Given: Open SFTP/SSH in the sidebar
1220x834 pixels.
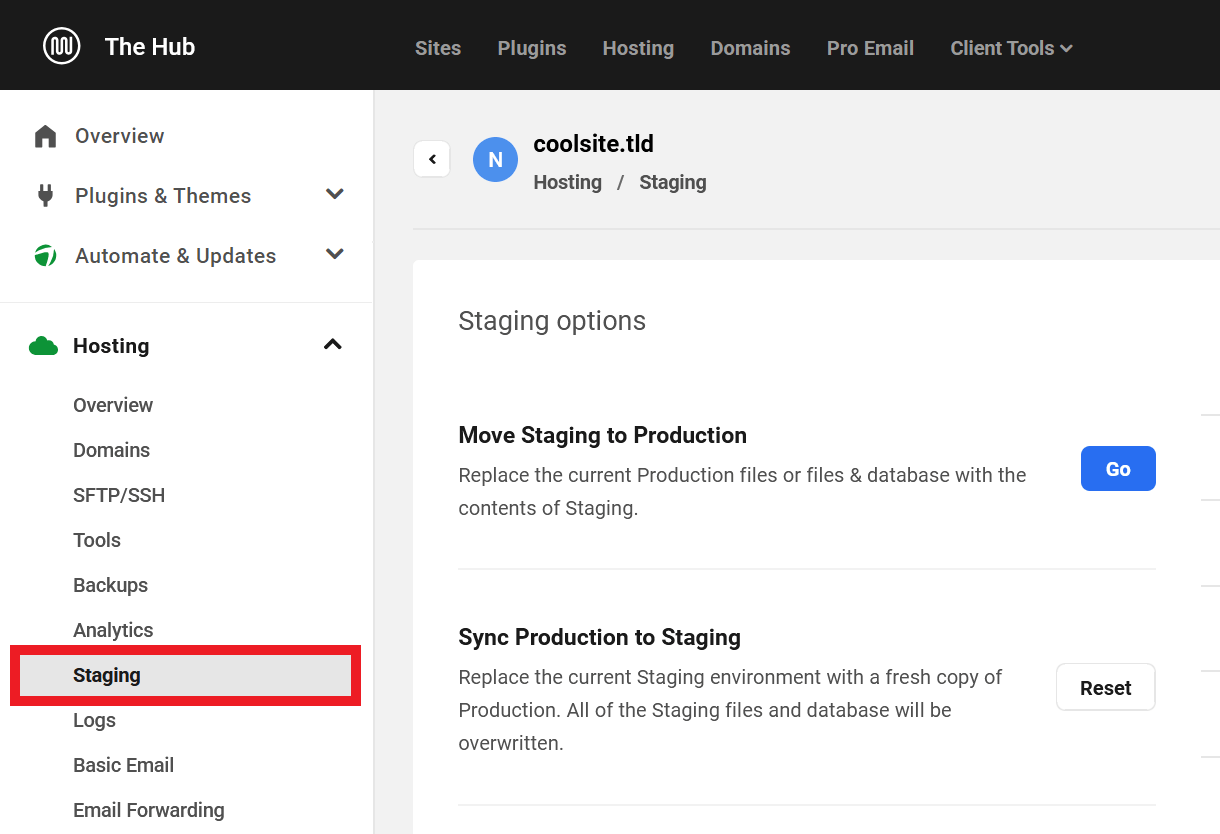Looking at the screenshot, I should [119, 495].
